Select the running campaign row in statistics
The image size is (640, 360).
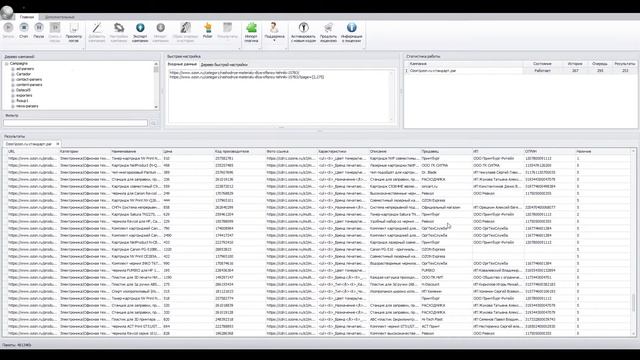coord(520,71)
